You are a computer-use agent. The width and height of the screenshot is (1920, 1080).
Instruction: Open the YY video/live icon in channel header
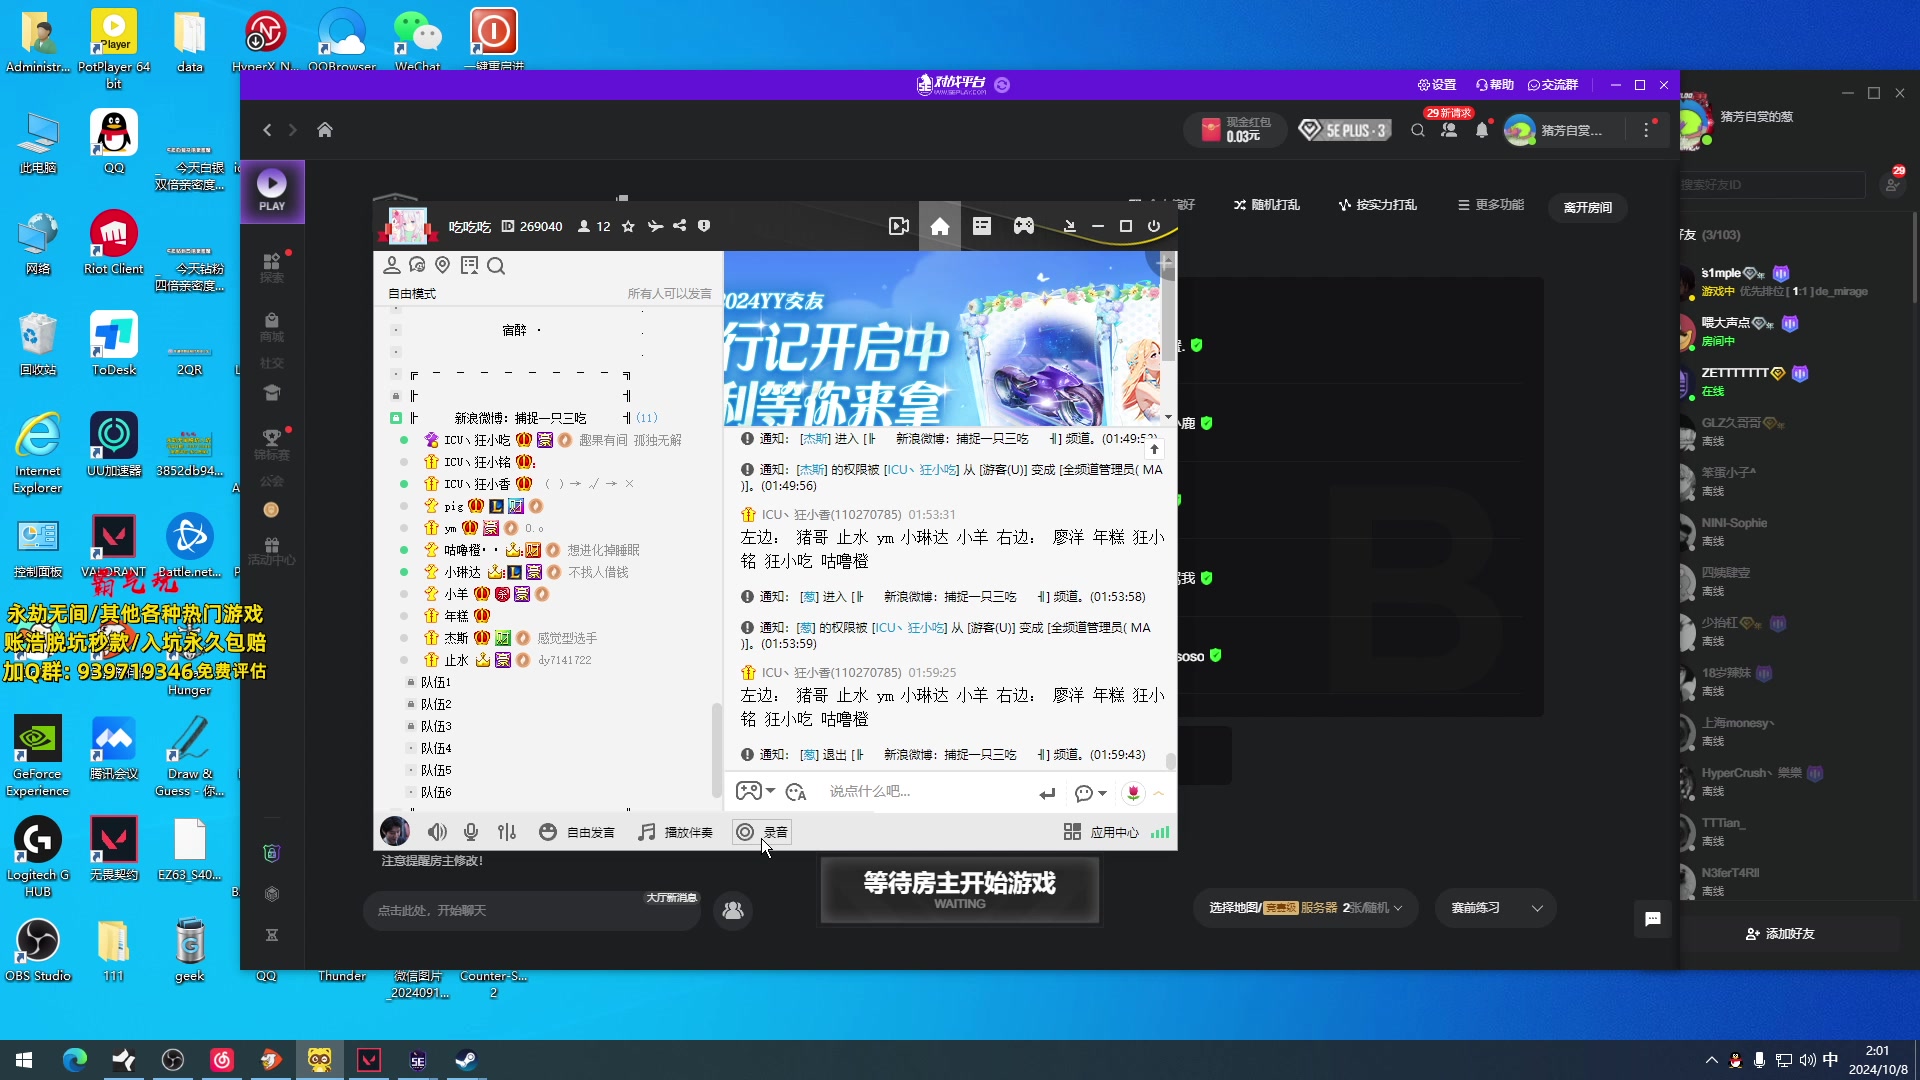pyautogui.click(x=899, y=227)
